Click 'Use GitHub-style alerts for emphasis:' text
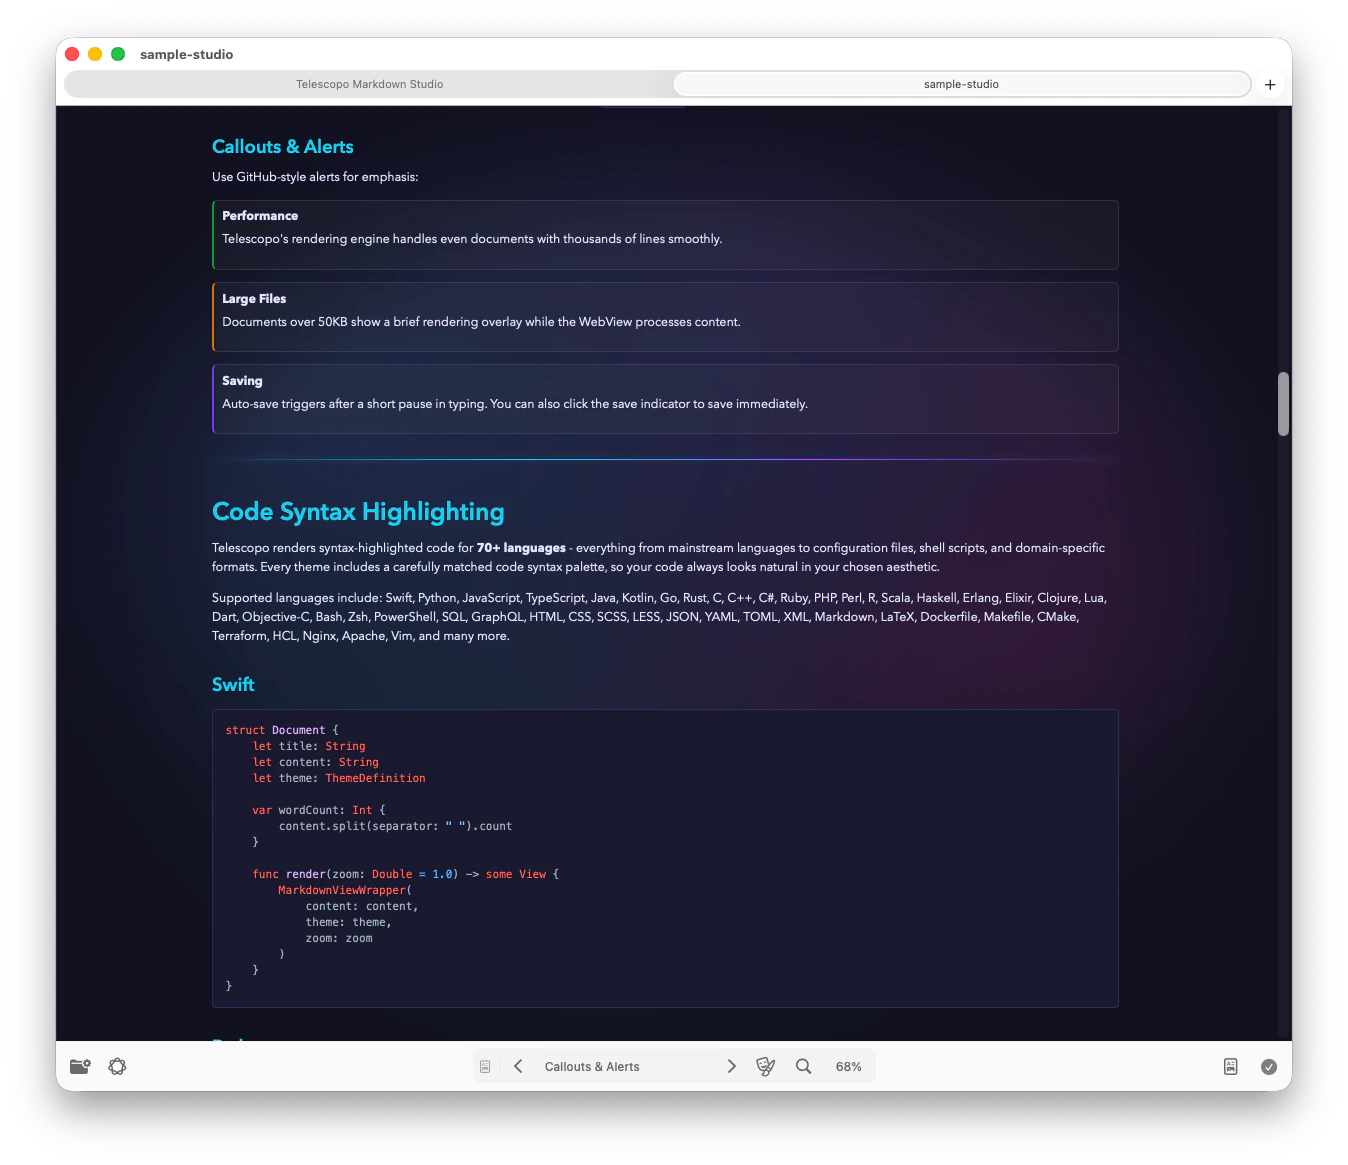1348x1165 pixels. 315,177
